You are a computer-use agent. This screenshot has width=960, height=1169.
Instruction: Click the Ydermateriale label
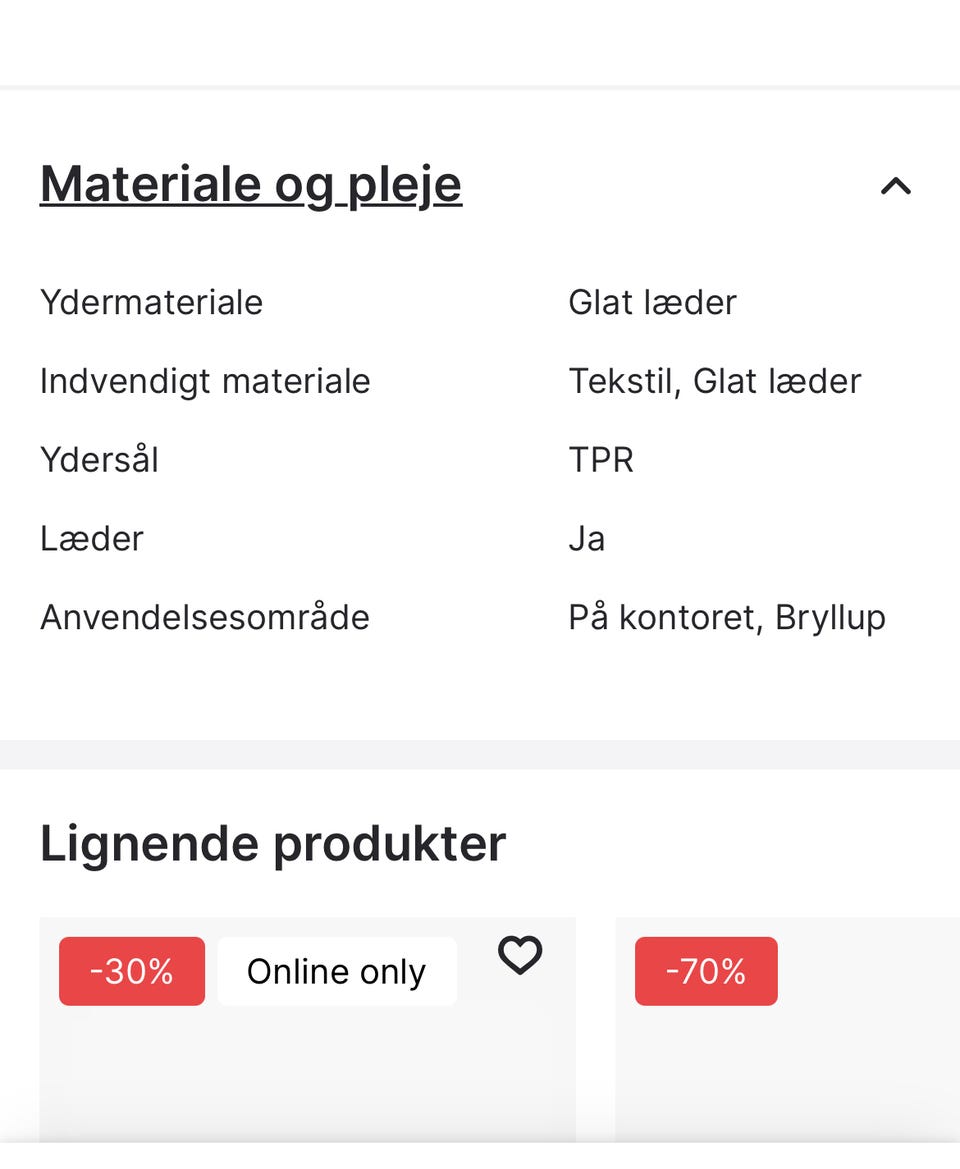(152, 302)
